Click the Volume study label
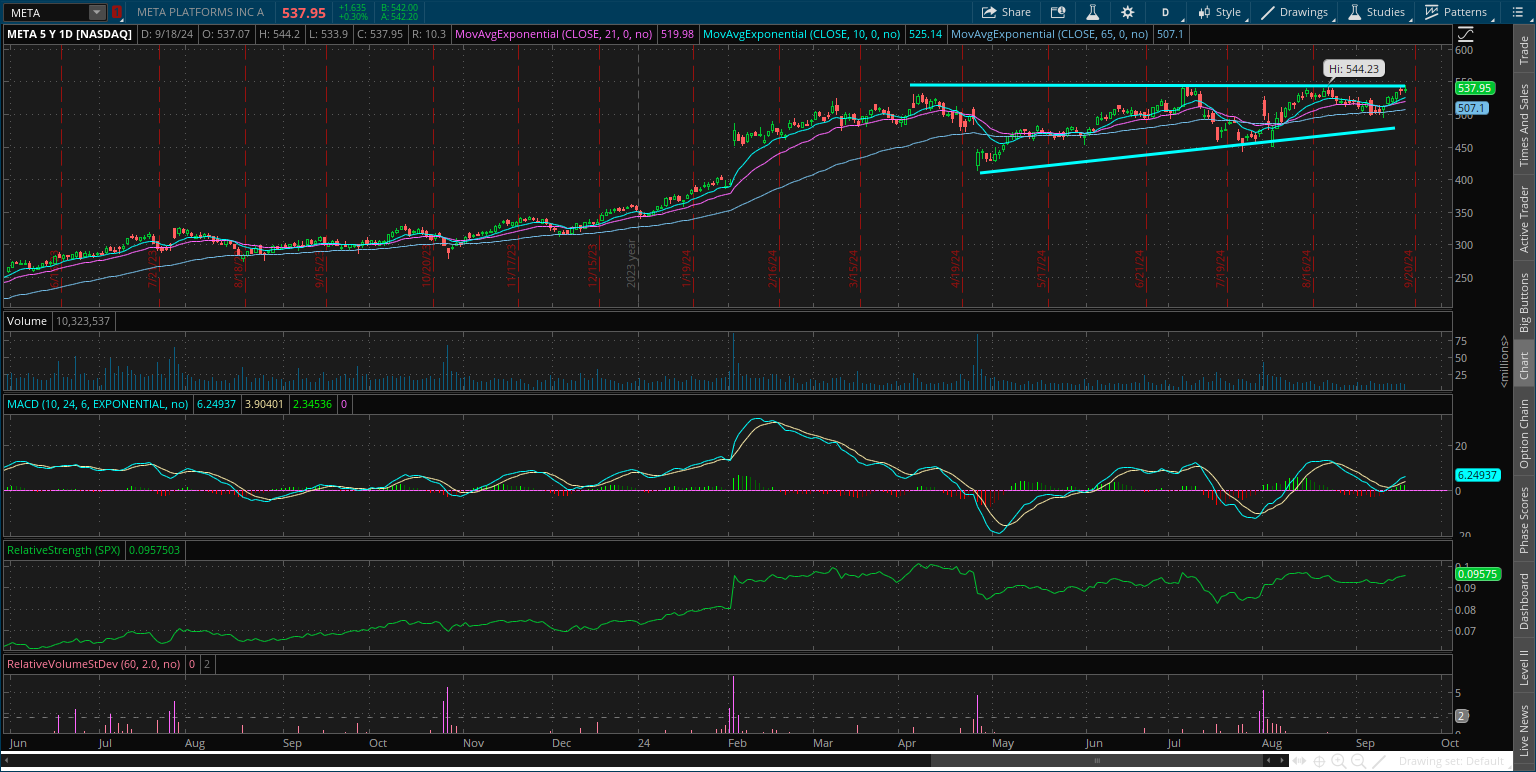Image resolution: width=1536 pixels, height=772 pixels. coord(26,321)
